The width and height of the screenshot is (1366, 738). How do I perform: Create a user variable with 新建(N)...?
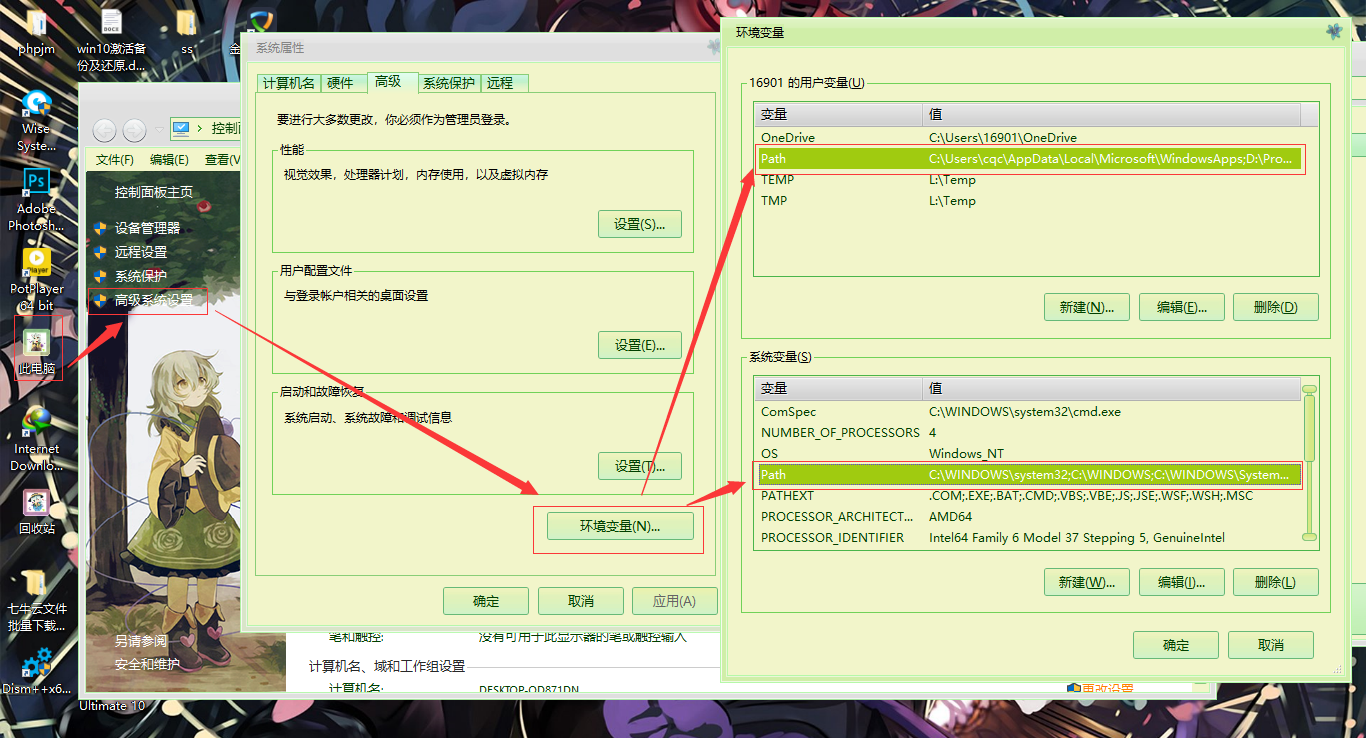click(x=1086, y=307)
